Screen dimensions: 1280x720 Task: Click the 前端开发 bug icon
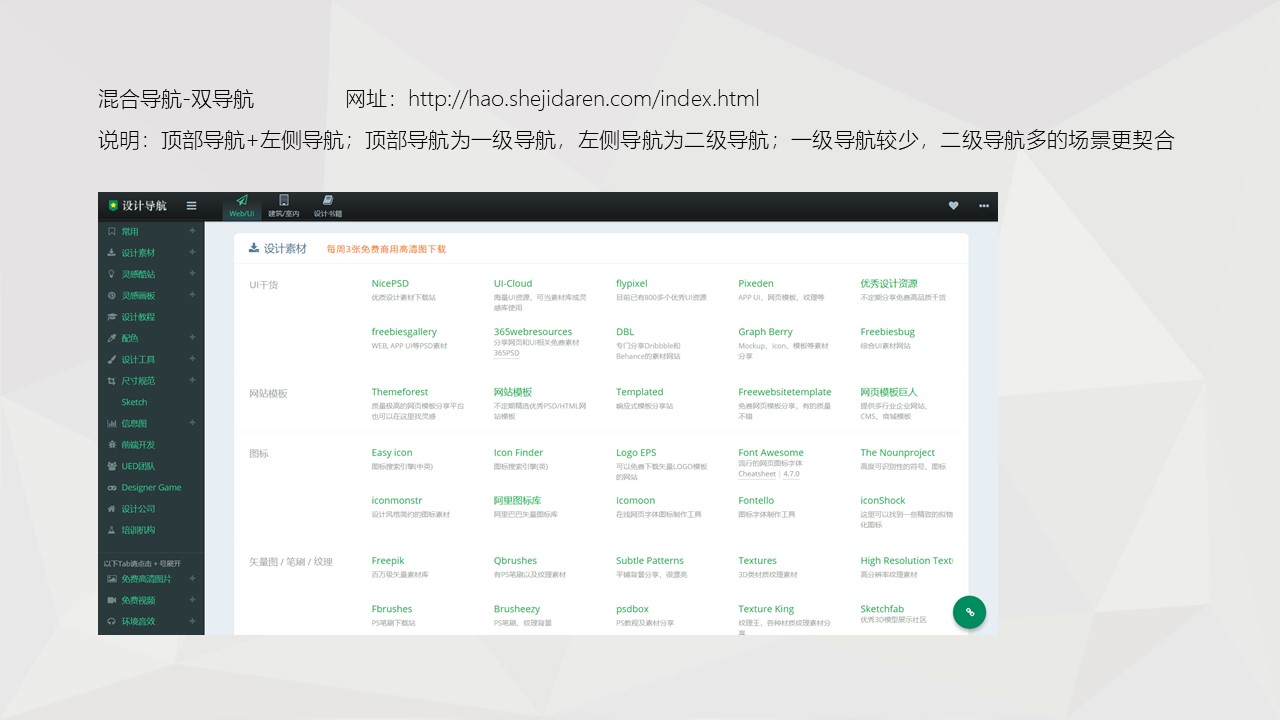pyautogui.click(x=112, y=445)
